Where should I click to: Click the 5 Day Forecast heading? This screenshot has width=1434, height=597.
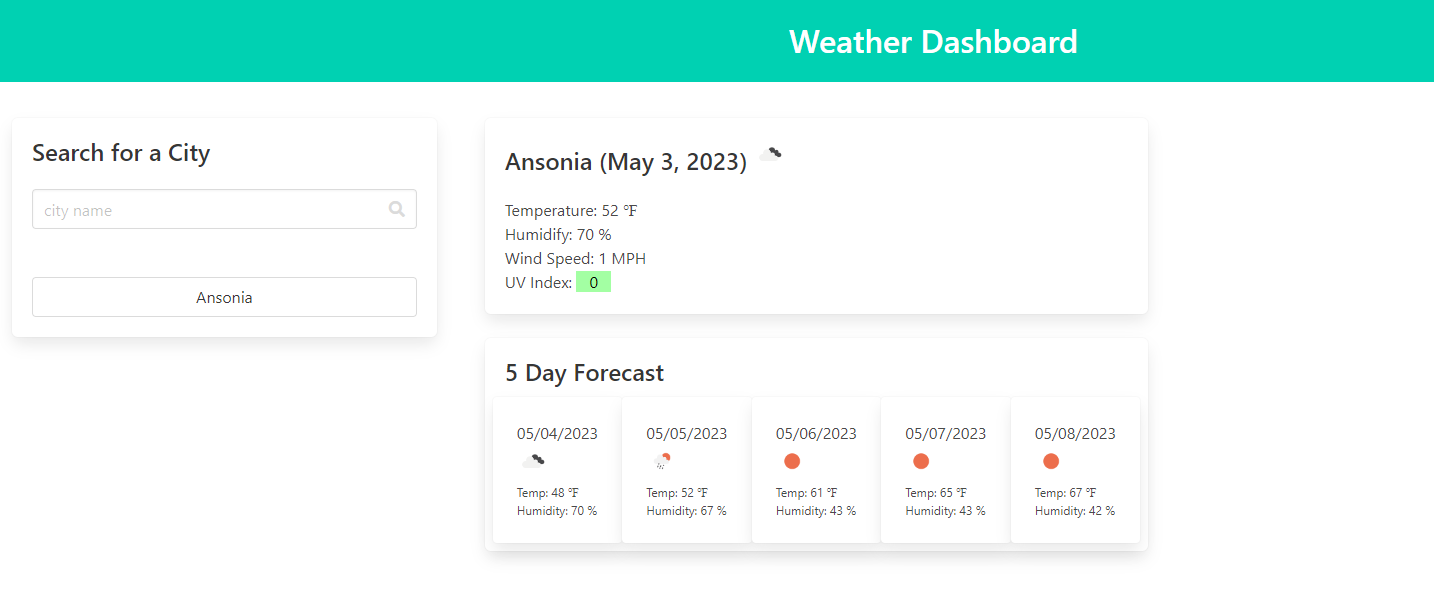[x=583, y=372]
